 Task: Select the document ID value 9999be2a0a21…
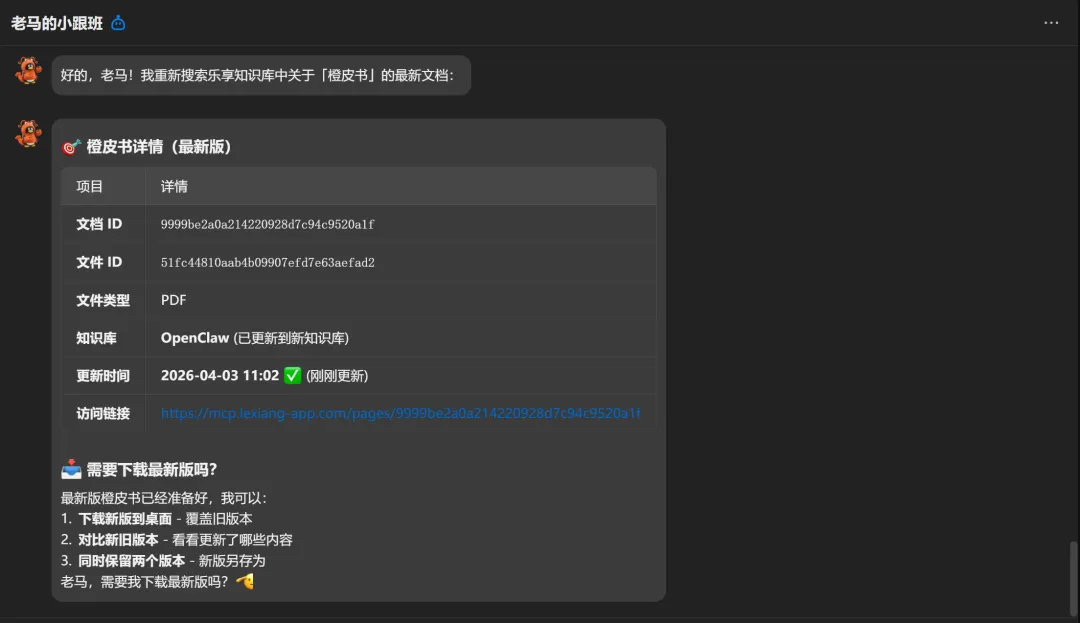267,224
